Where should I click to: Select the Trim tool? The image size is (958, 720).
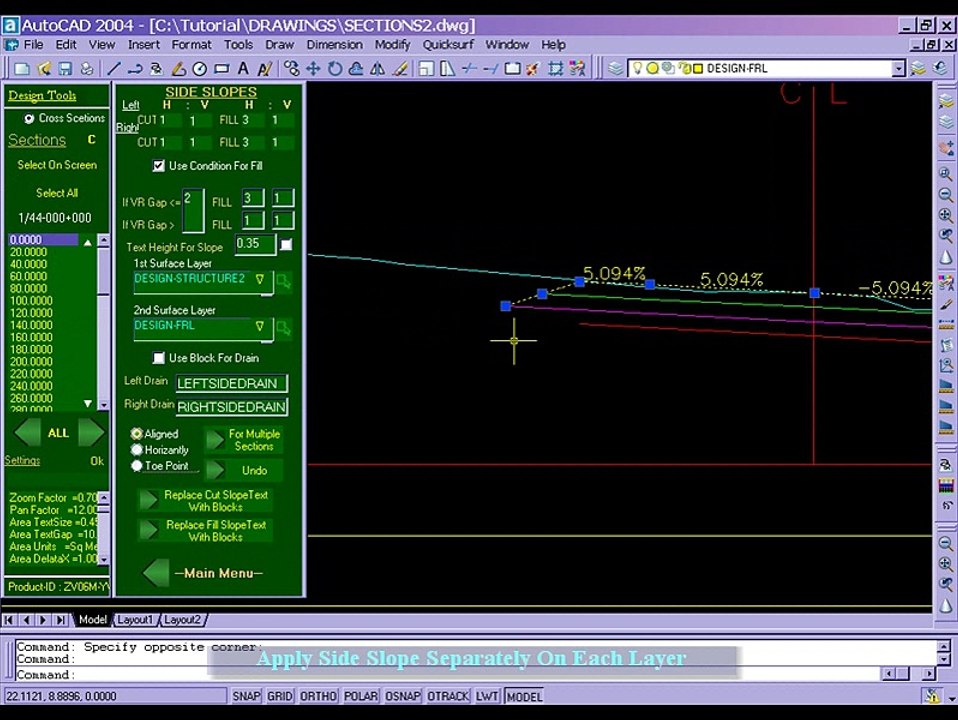(469, 68)
